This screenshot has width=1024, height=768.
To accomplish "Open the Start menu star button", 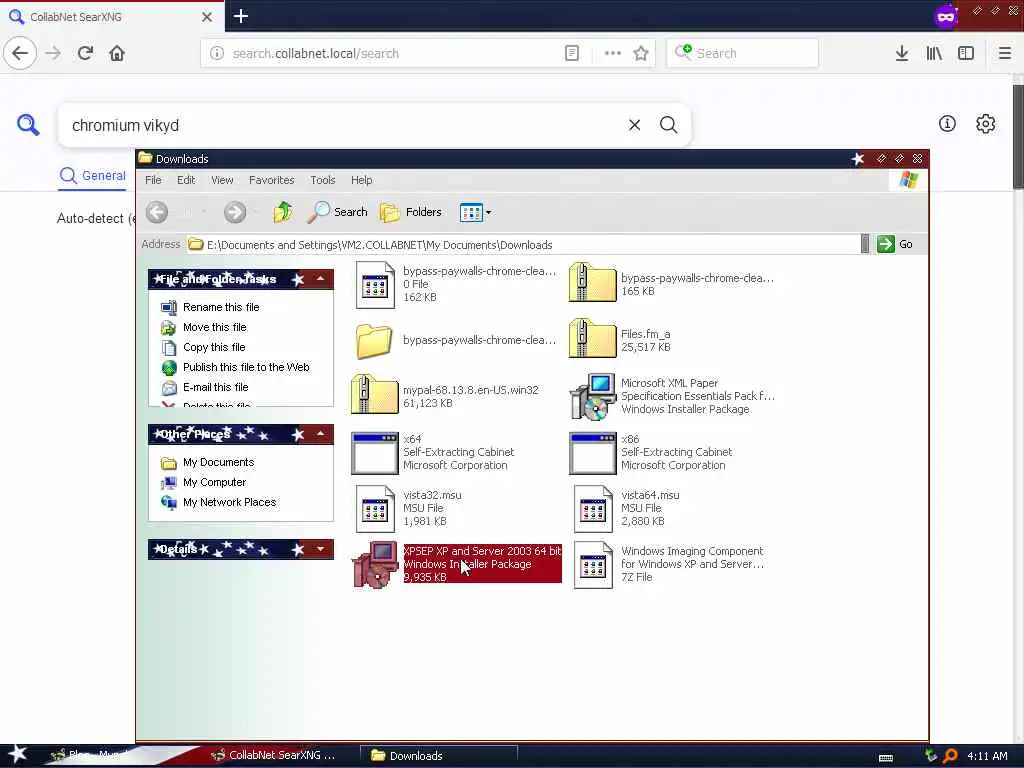I will (x=17, y=755).
